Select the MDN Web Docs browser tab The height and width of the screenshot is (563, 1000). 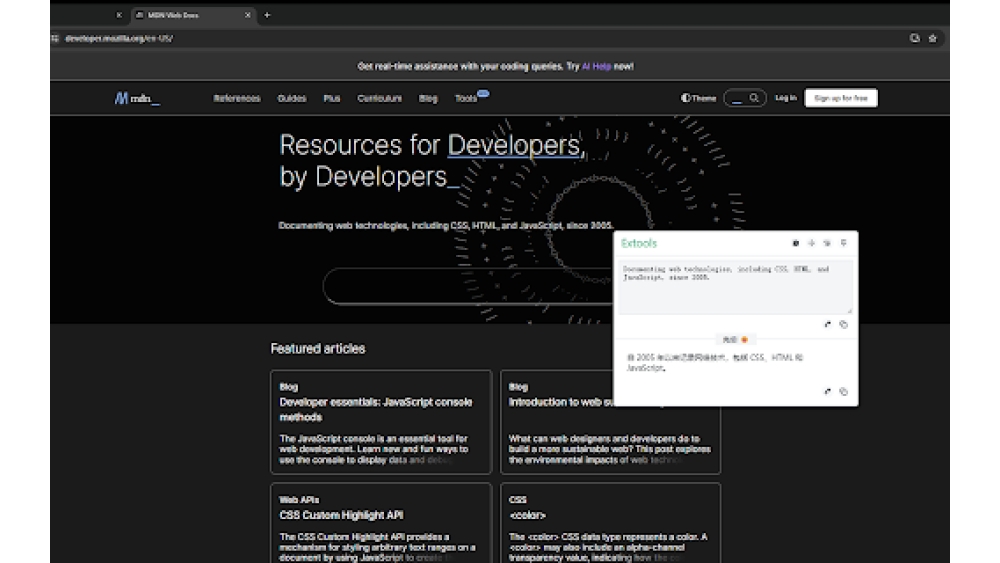191,15
